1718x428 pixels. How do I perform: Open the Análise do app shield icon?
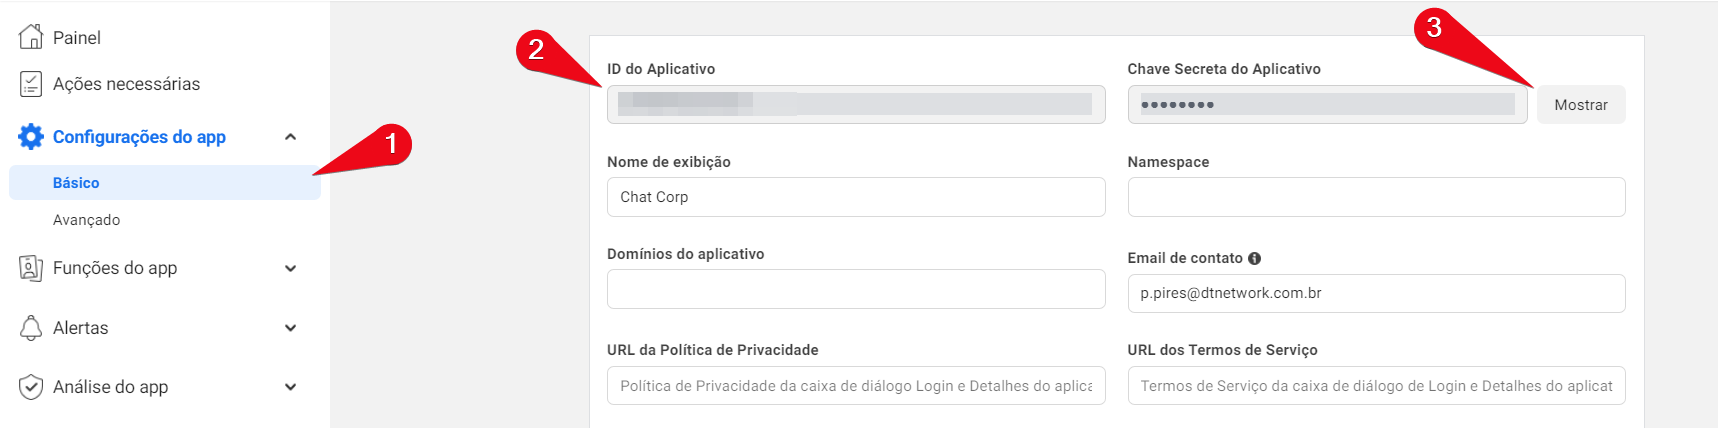click(31, 387)
